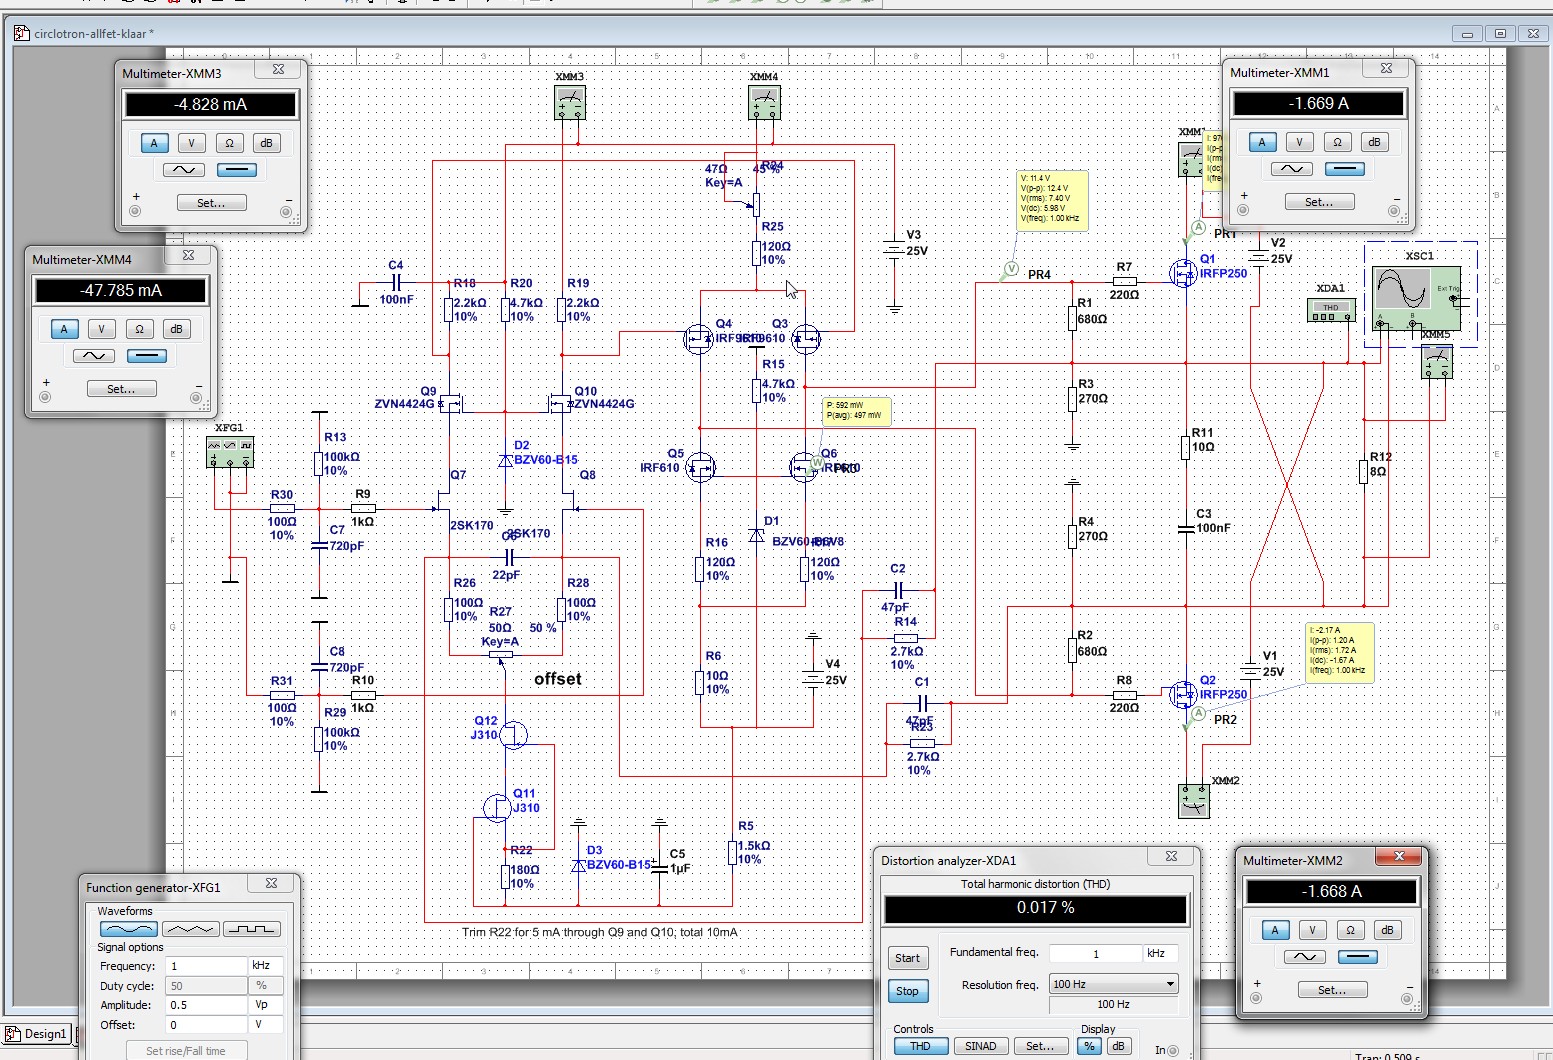Viewport: 1553px width, 1060px height.
Task: Select the XMM4 multimeter instrument on schematic
Action: coord(764,102)
